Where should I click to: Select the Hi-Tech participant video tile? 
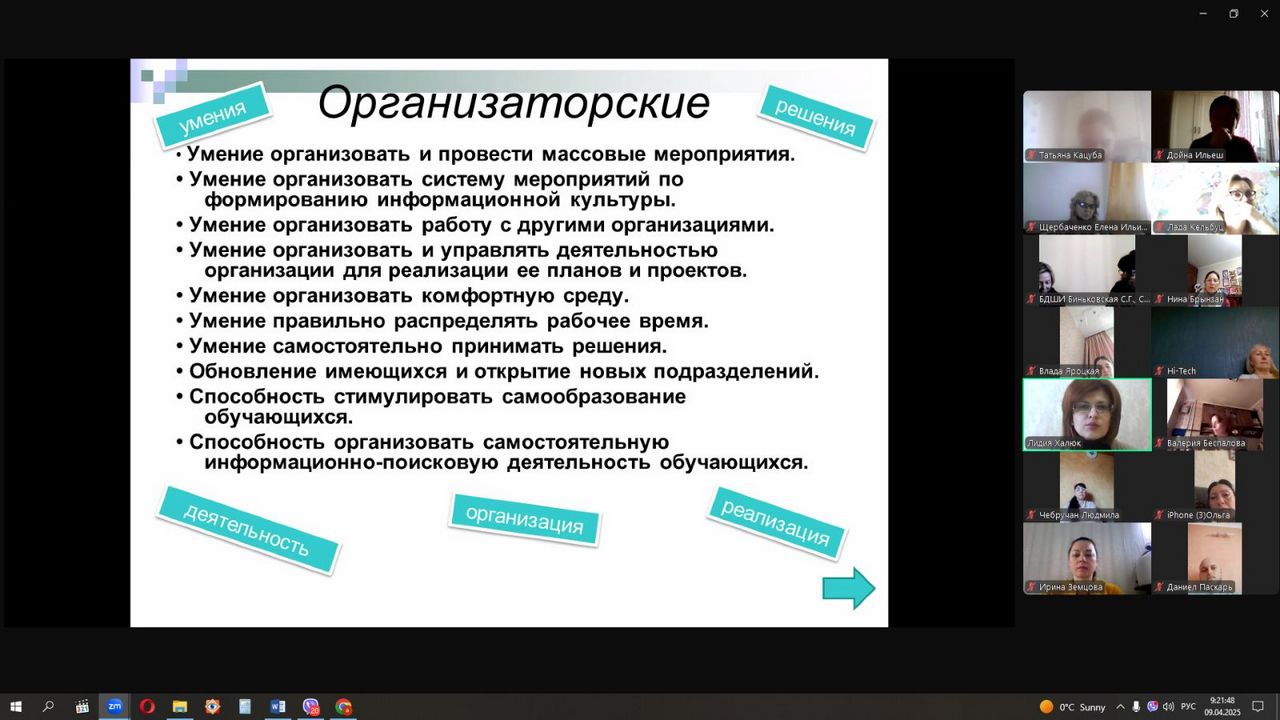(1215, 342)
